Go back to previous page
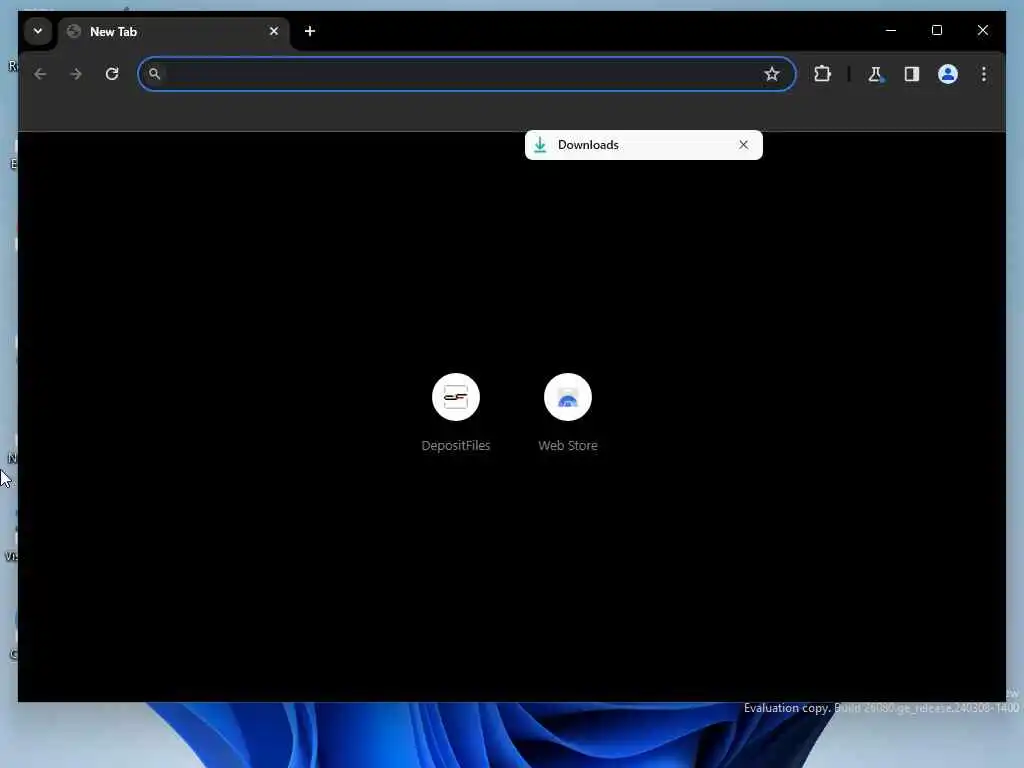Viewport: 1024px width, 768px height. coord(40,74)
